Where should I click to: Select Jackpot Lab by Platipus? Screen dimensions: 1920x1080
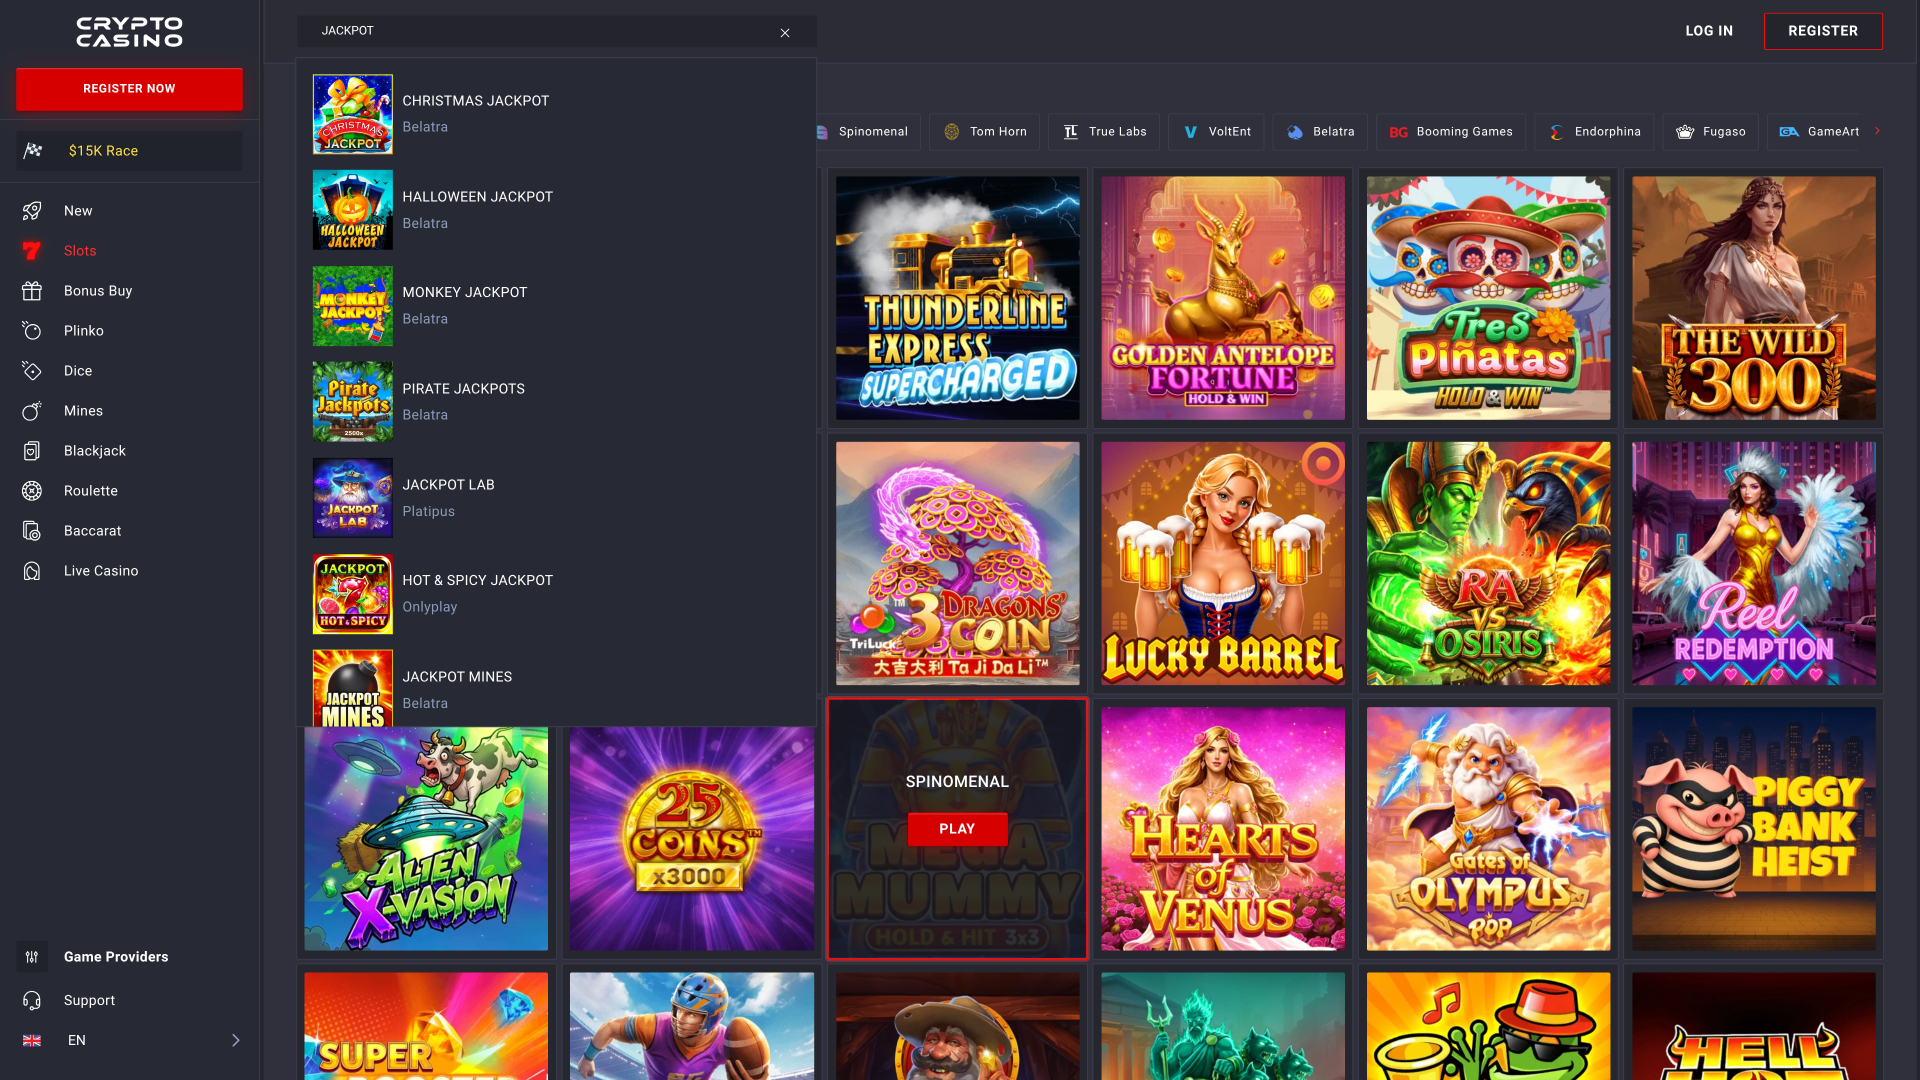556,498
